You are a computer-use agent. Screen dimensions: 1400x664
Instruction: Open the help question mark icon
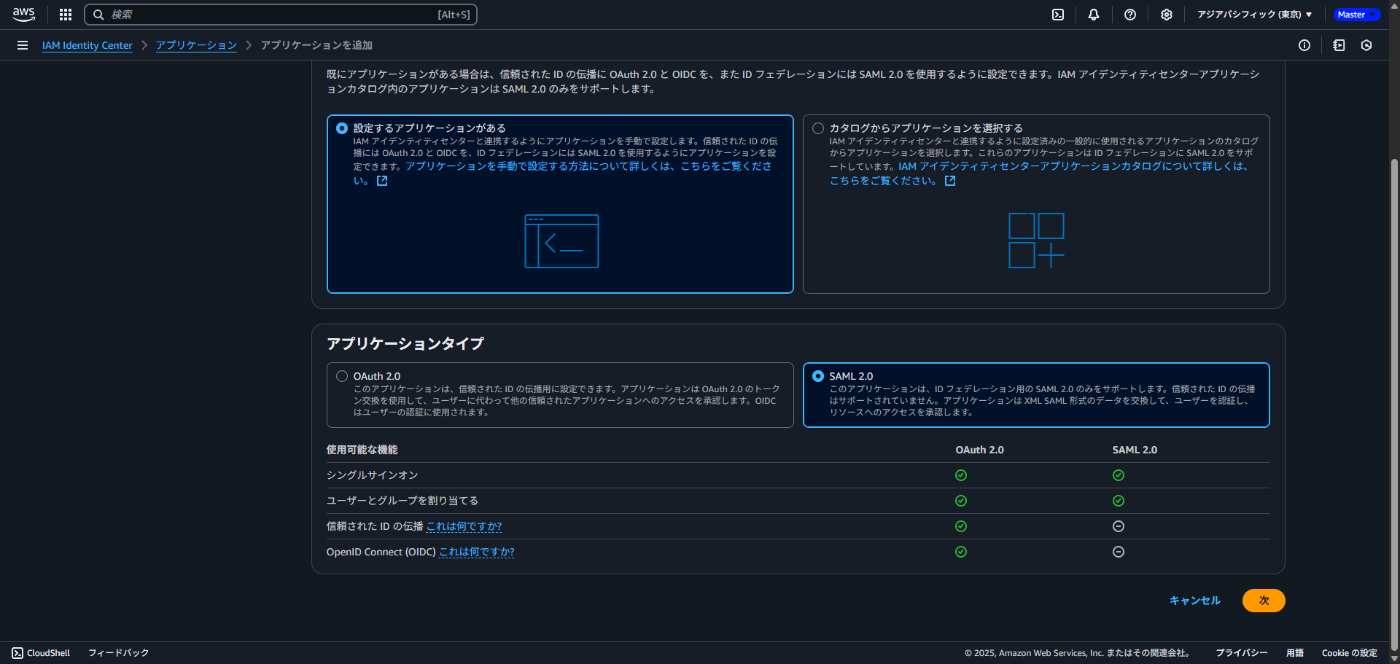coord(1130,14)
